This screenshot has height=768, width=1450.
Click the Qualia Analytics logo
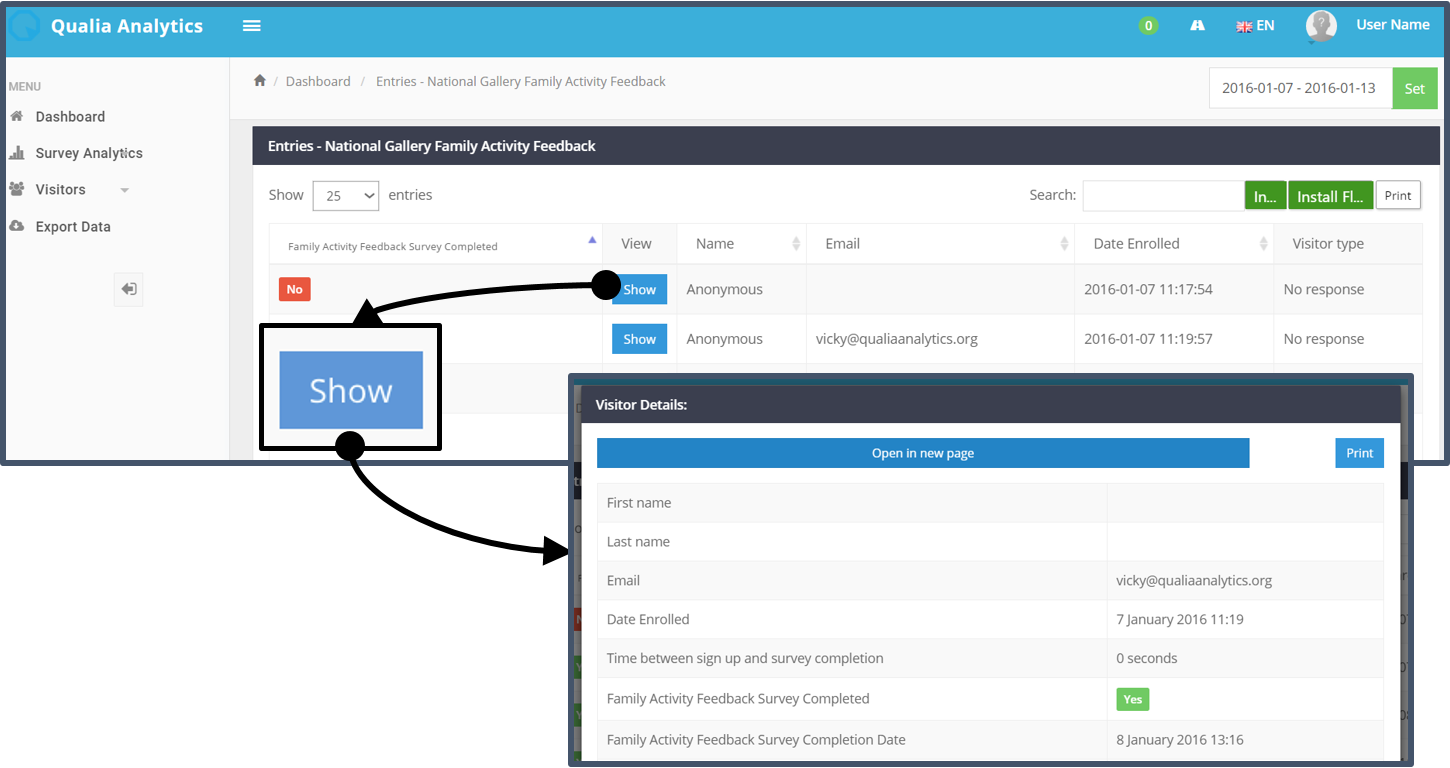pyautogui.click(x=24, y=26)
